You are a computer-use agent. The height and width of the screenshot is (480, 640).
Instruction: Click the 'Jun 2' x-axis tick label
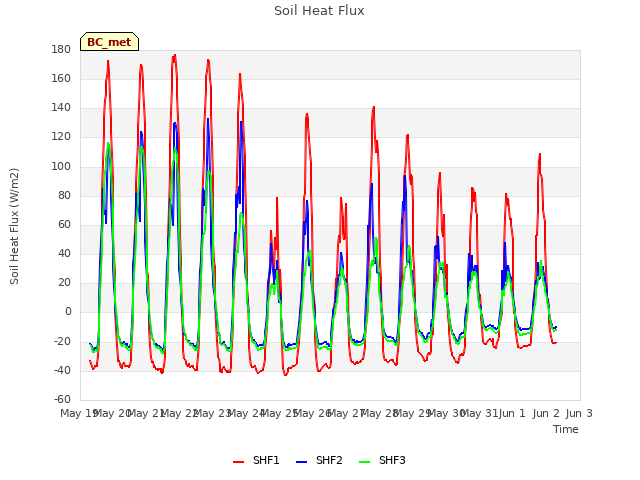pos(546,413)
